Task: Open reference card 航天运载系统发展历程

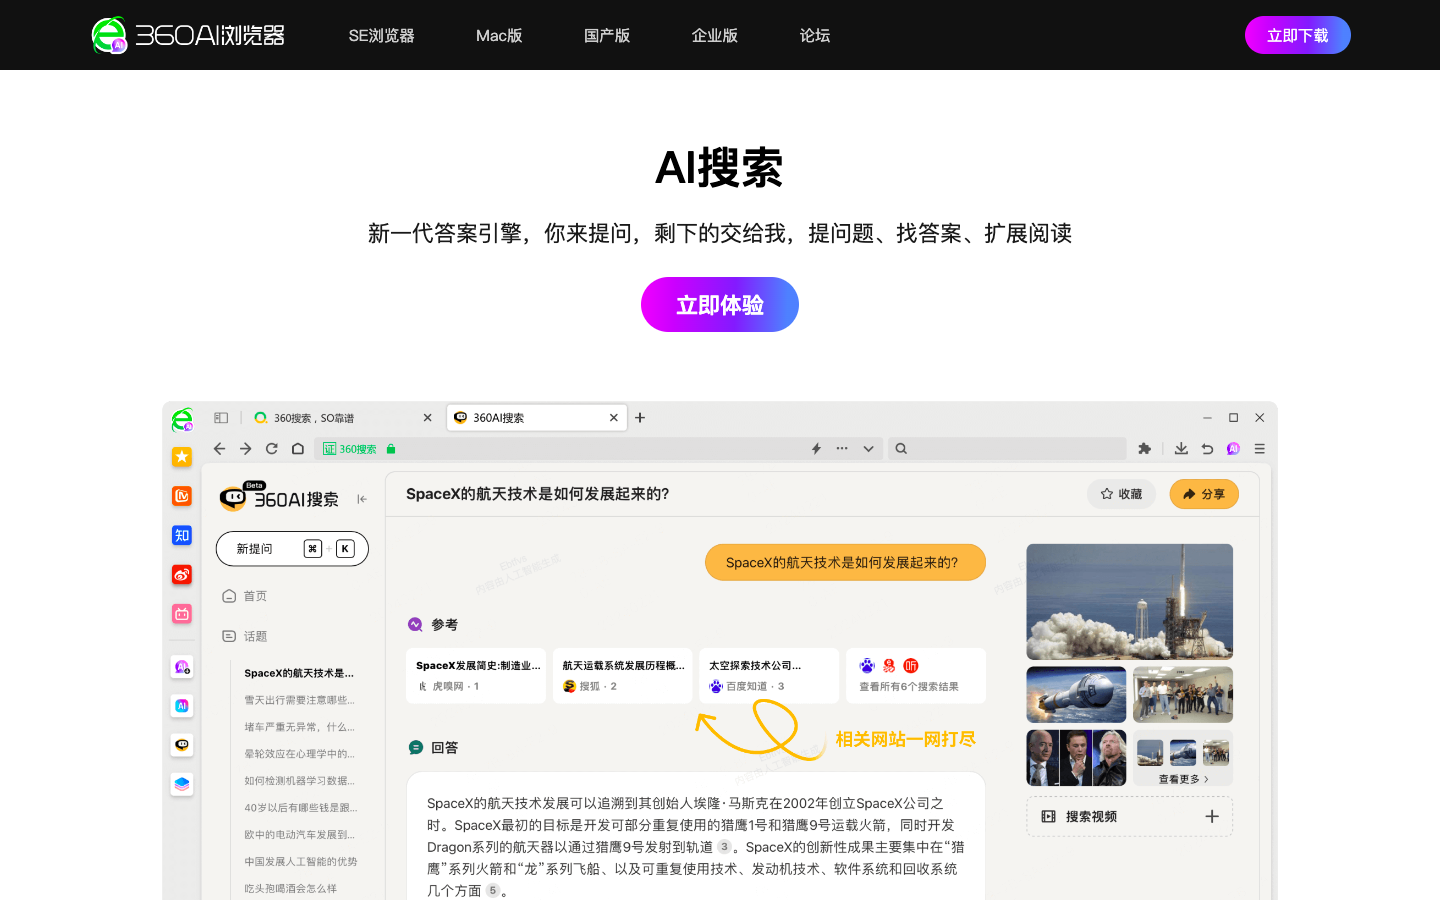Action: pos(622,676)
